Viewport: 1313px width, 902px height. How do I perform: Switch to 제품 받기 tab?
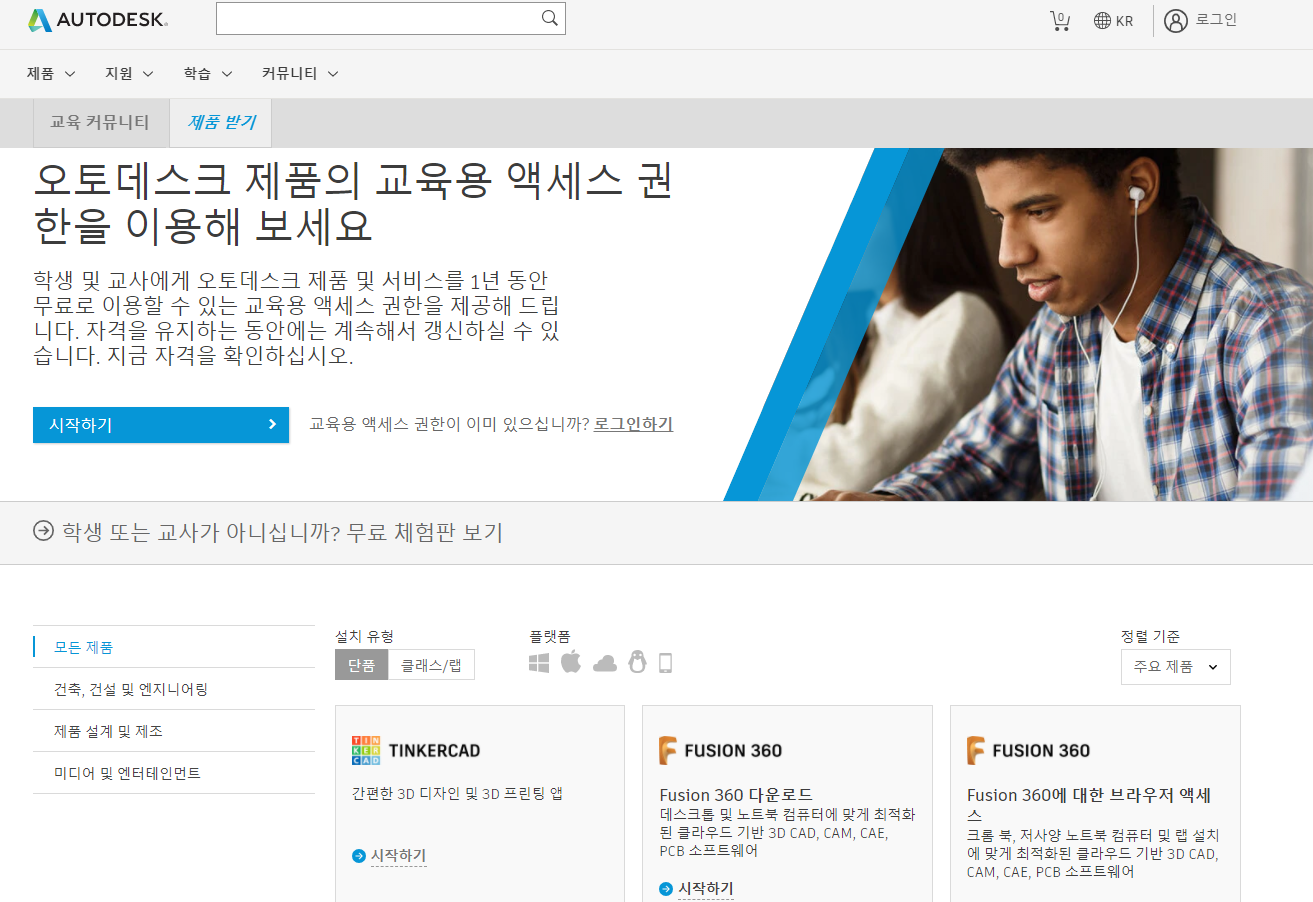click(220, 123)
